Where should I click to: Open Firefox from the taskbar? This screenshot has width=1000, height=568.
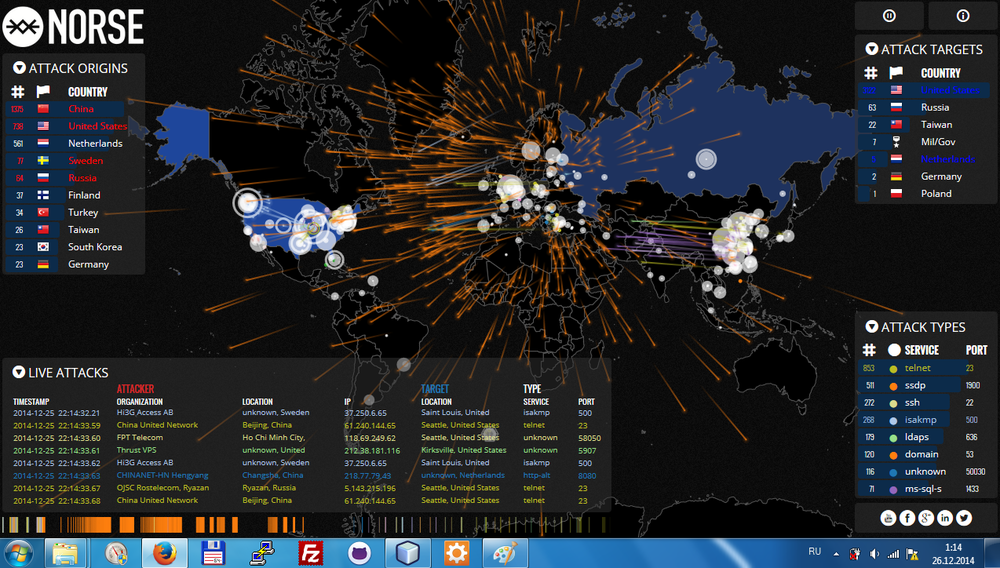[164, 553]
